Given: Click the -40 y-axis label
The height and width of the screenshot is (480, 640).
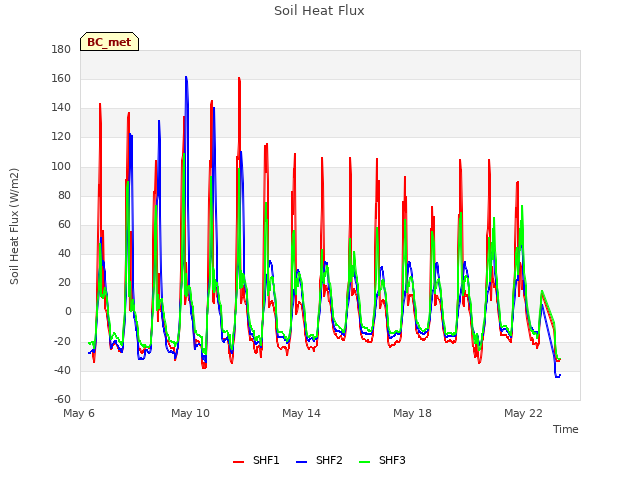Looking at the screenshot, I should point(62,371).
